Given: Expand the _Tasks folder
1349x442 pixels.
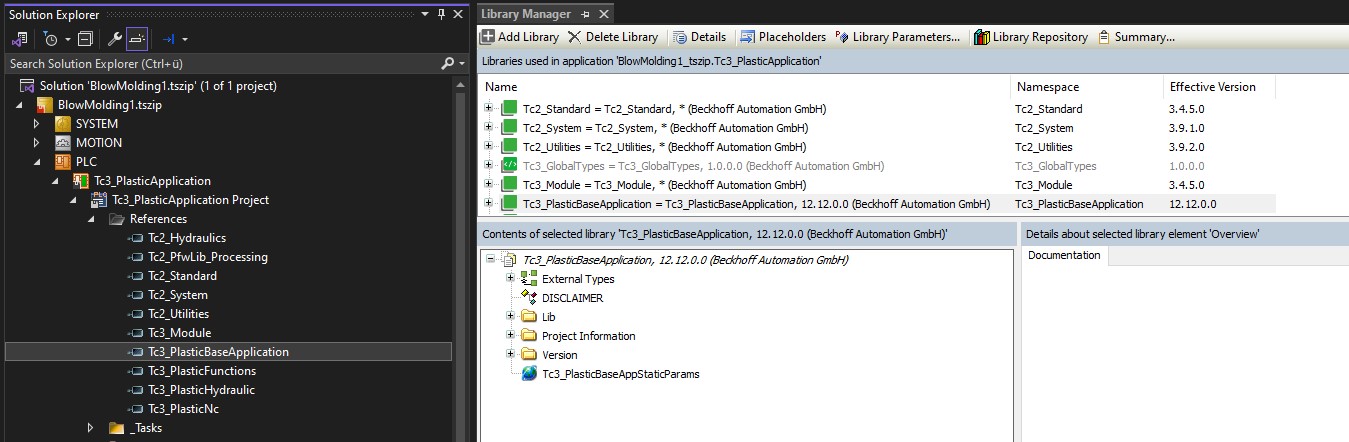Looking at the screenshot, I should tap(91, 428).
